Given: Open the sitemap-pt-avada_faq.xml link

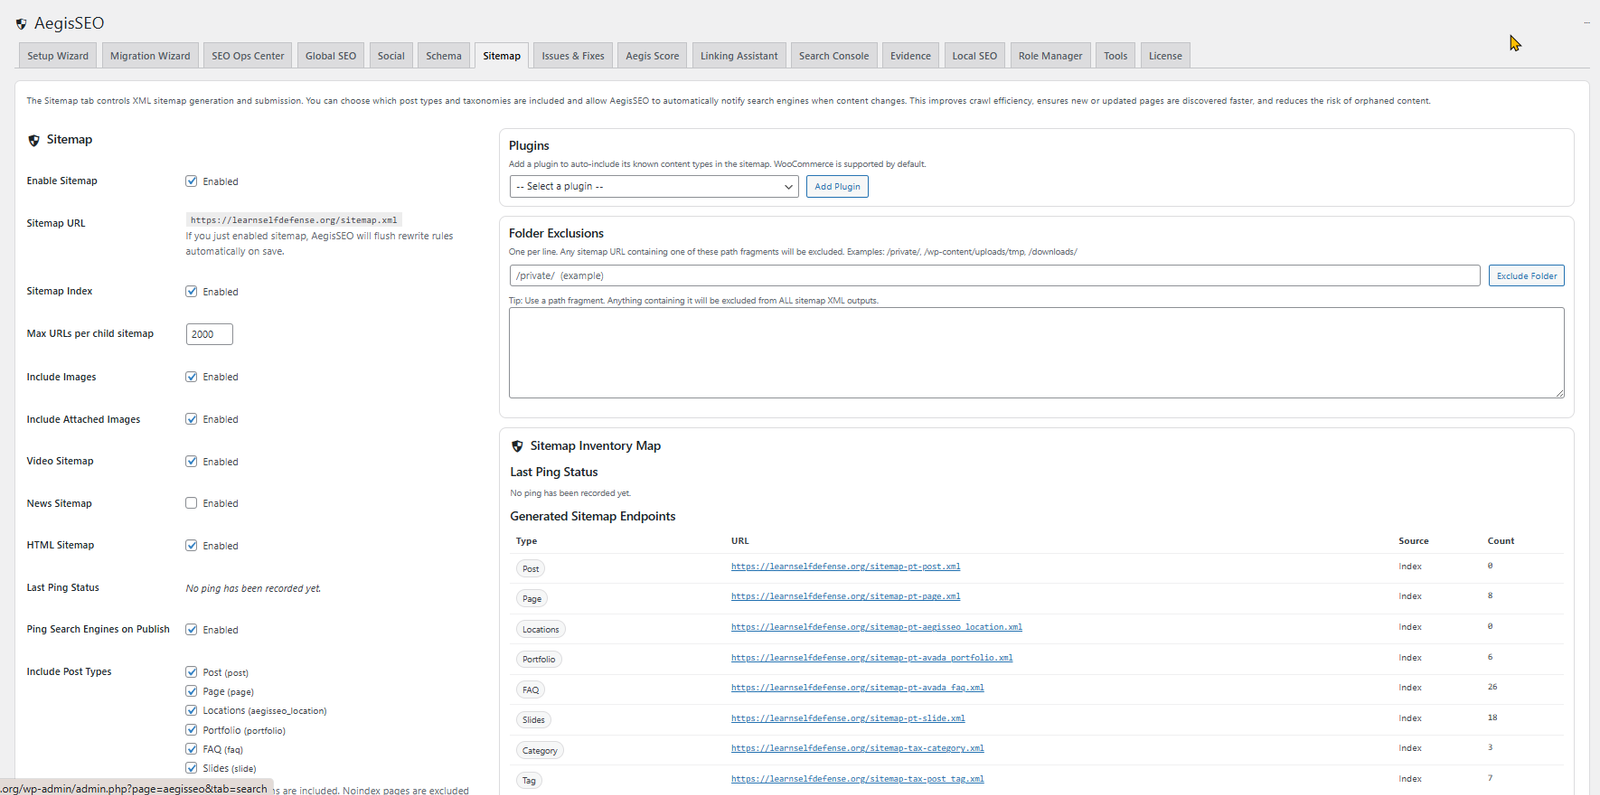Looking at the screenshot, I should pyautogui.click(x=857, y=688).
